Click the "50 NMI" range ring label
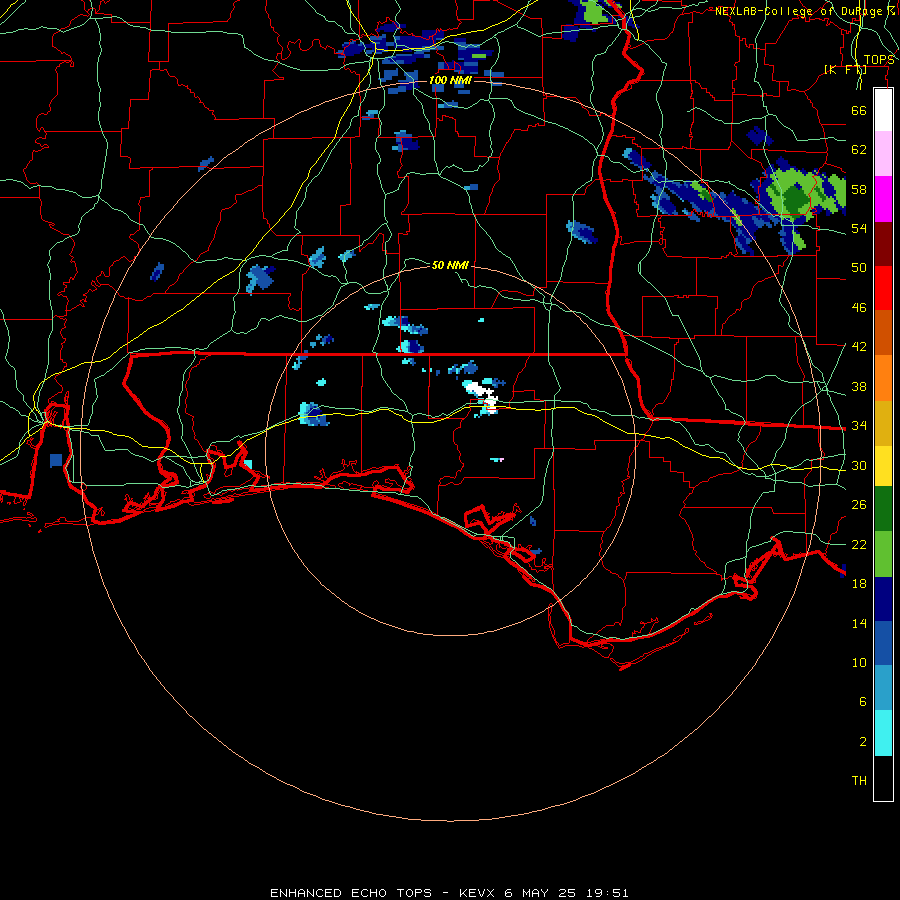900x900 pixels. tap(450, 265)
